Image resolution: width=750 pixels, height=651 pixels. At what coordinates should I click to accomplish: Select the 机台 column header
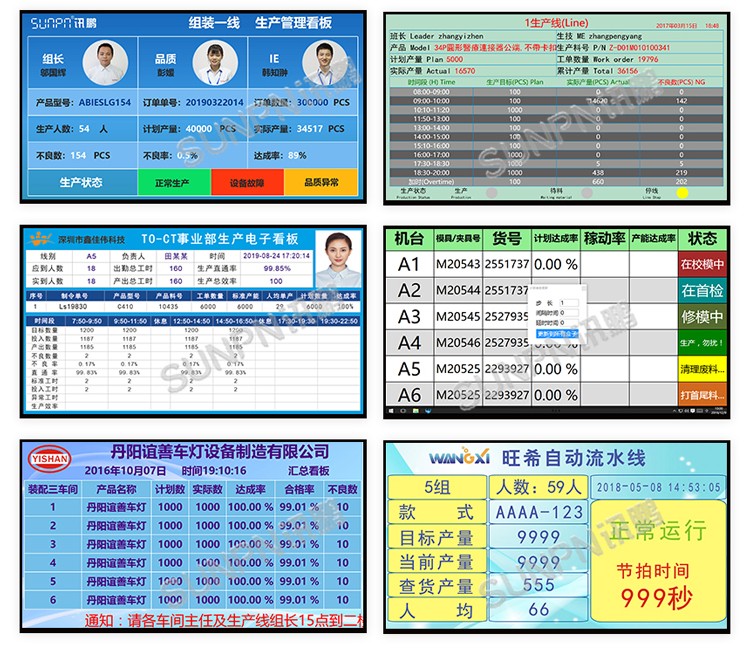pyautogui.click(x=408, y=239)
